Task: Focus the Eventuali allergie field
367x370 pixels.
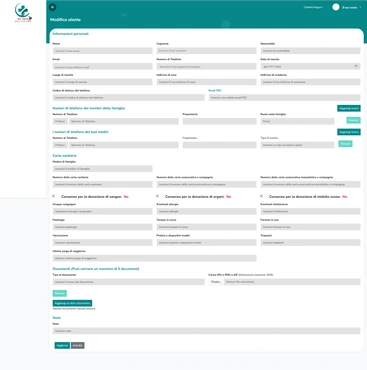Action: [x=206, y=211]
